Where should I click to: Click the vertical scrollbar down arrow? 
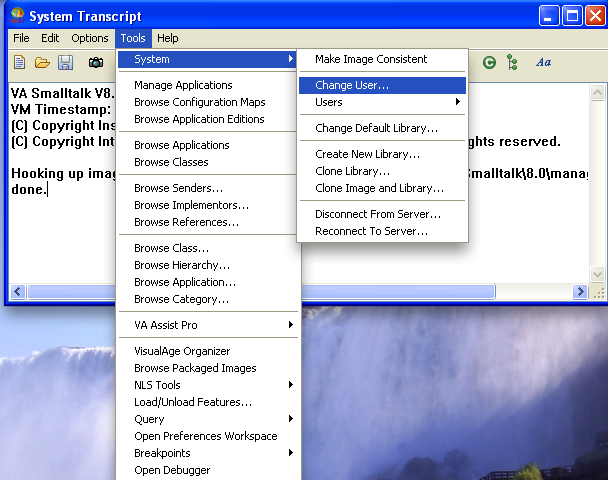tap(597, 275)
